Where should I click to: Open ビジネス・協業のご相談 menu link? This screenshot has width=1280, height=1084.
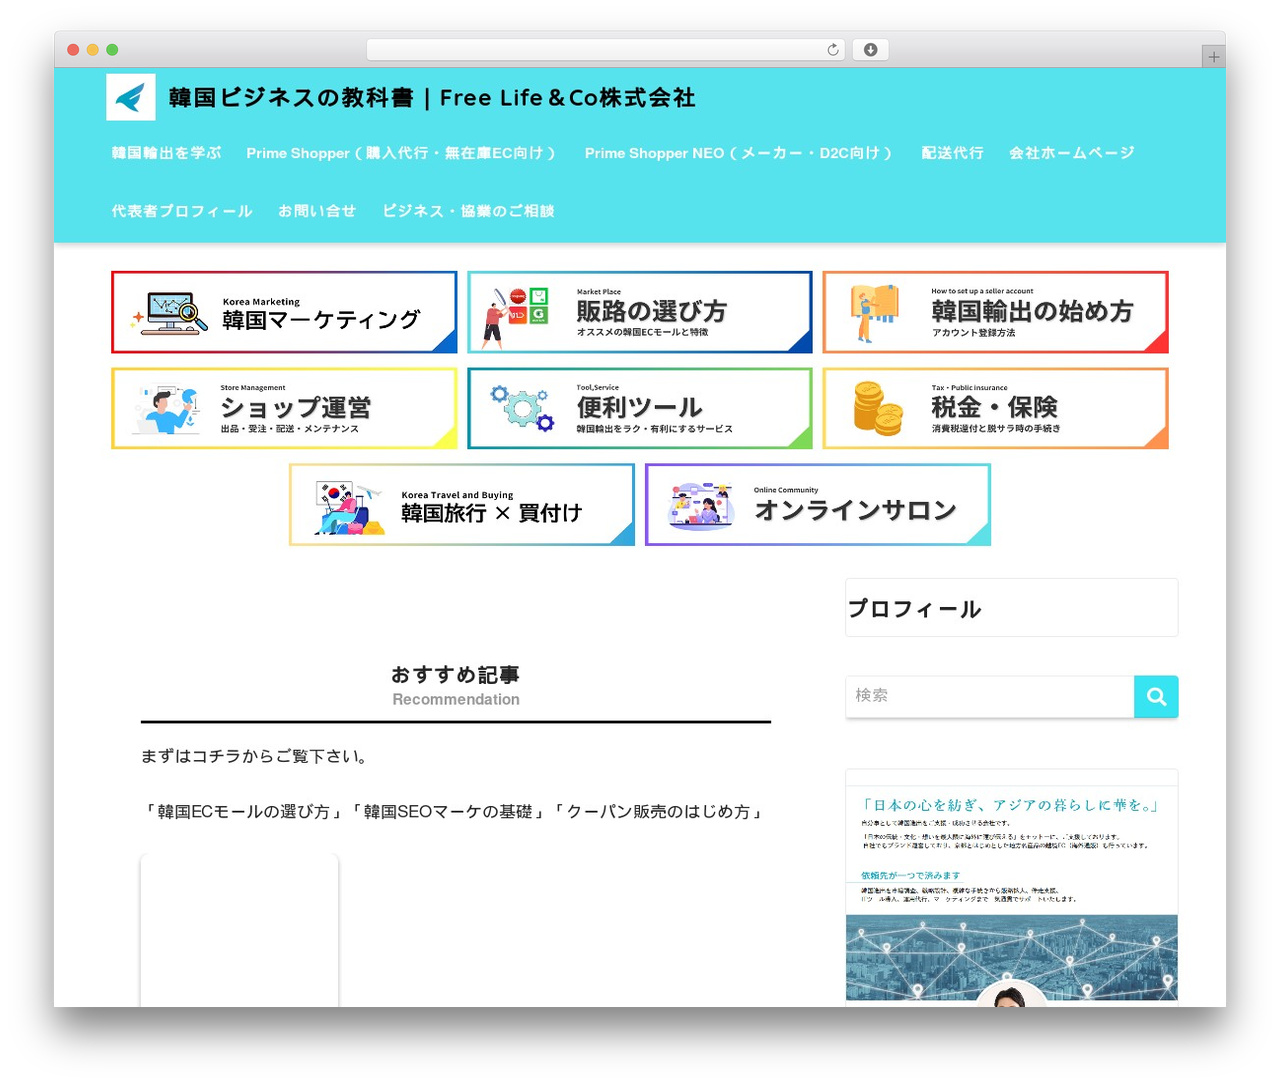(x=468, y=211)
